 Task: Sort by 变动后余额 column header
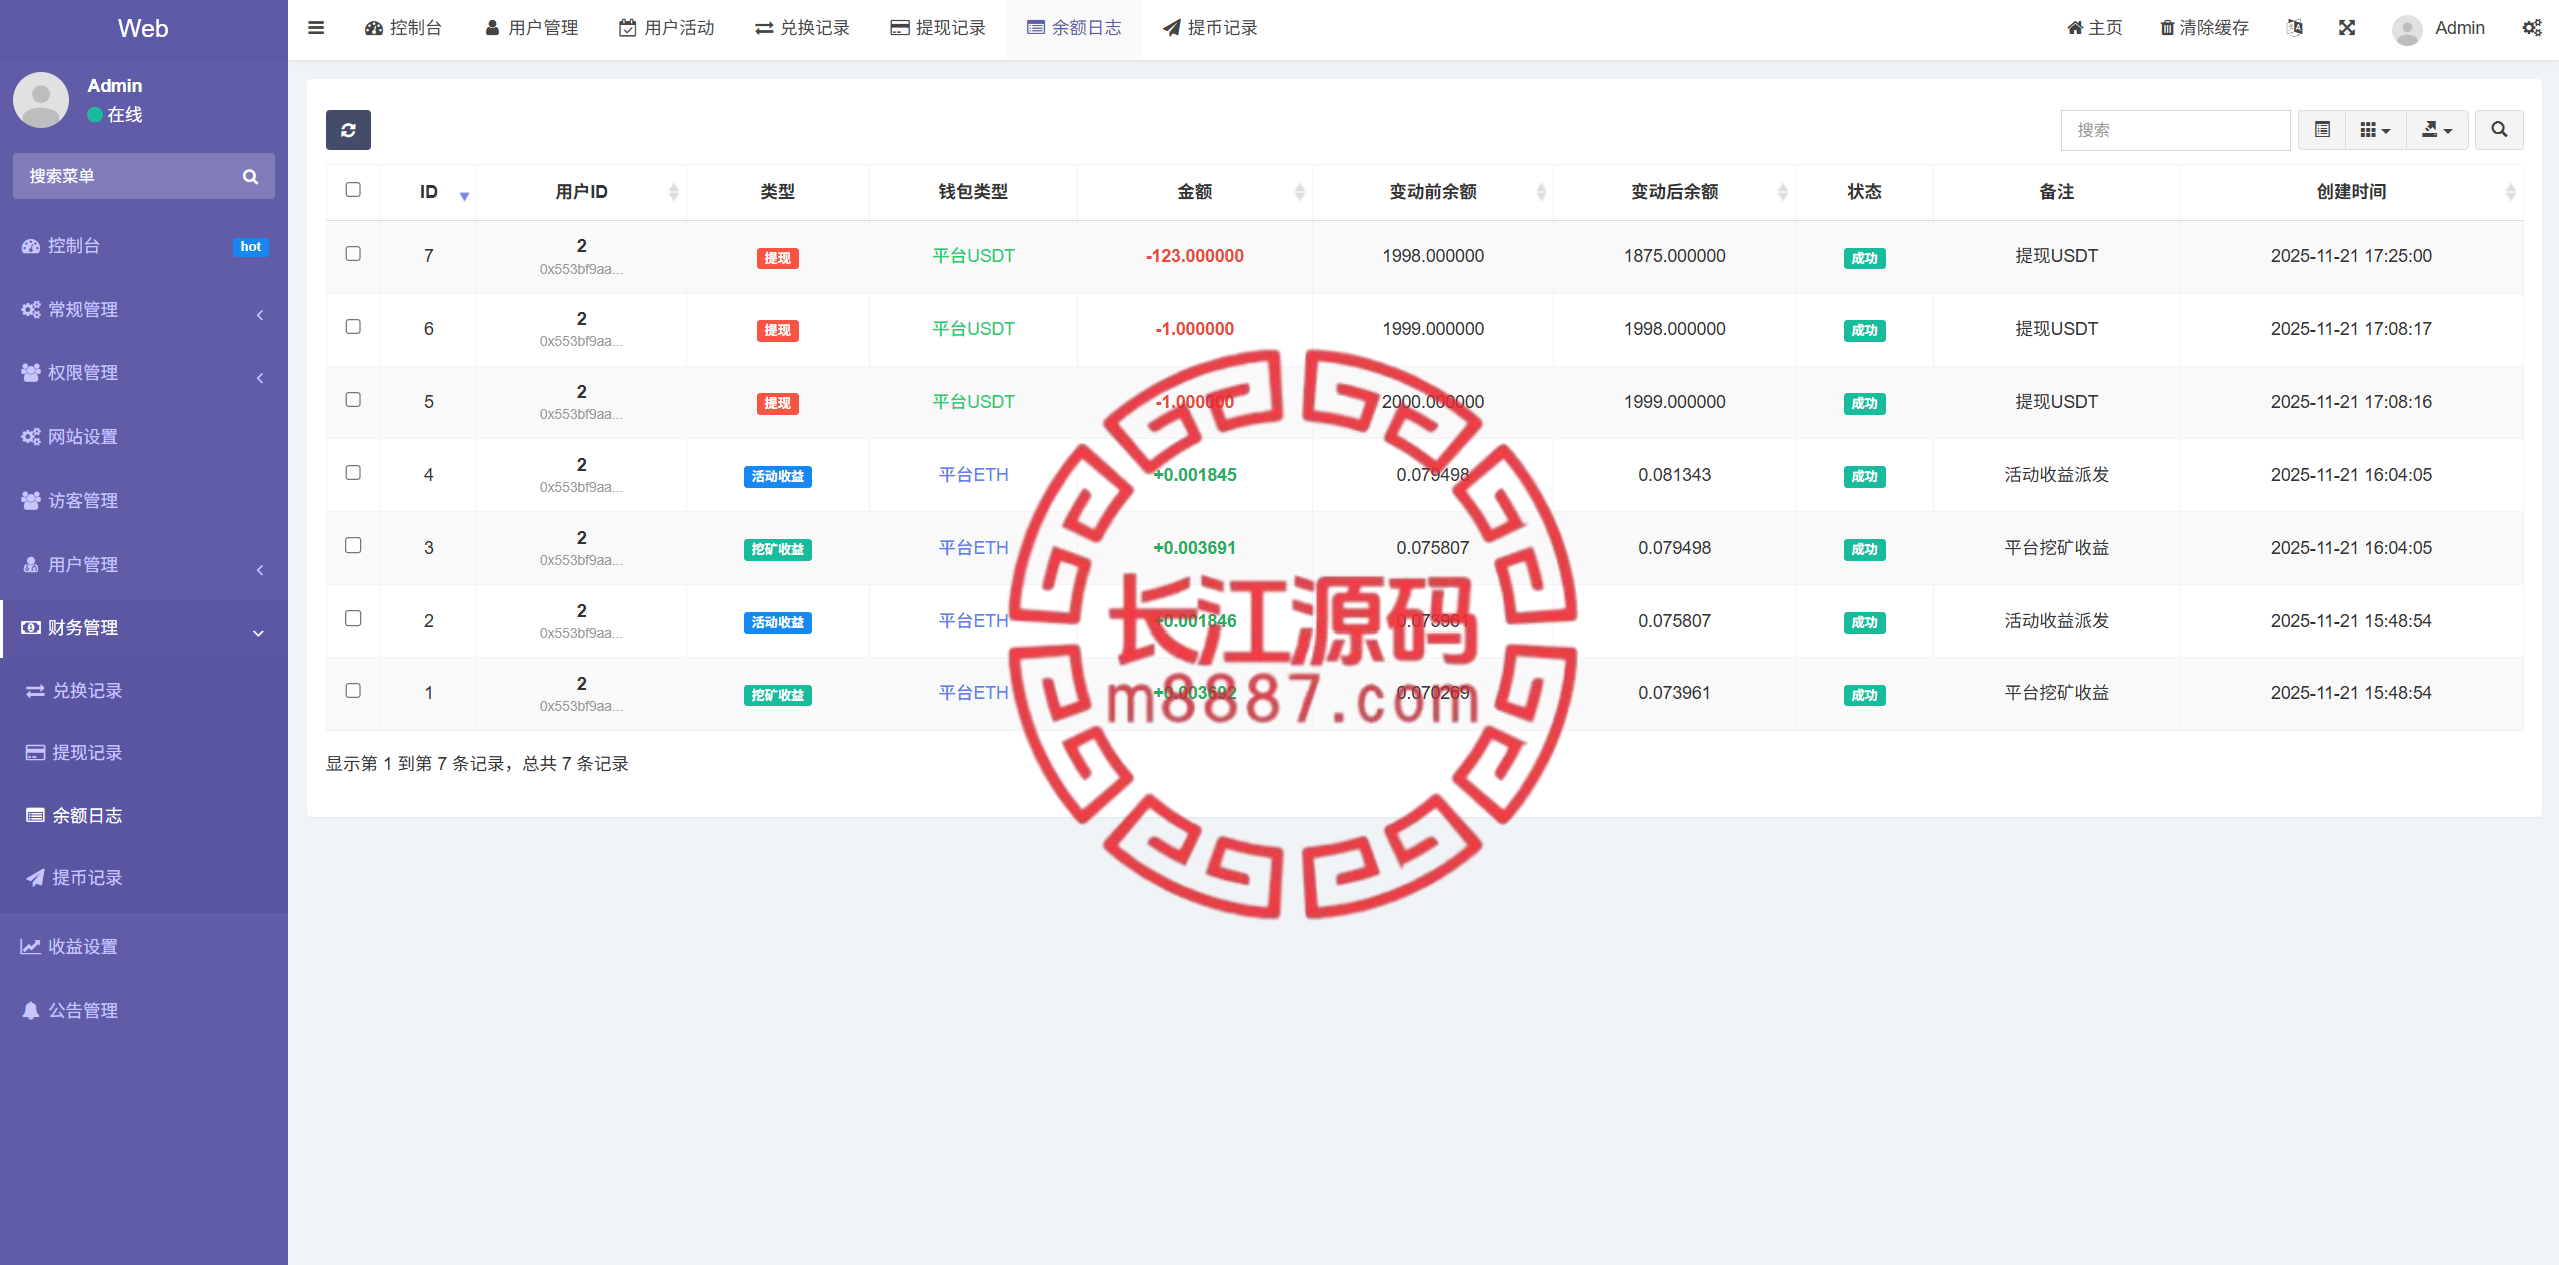click(1675, 192)
